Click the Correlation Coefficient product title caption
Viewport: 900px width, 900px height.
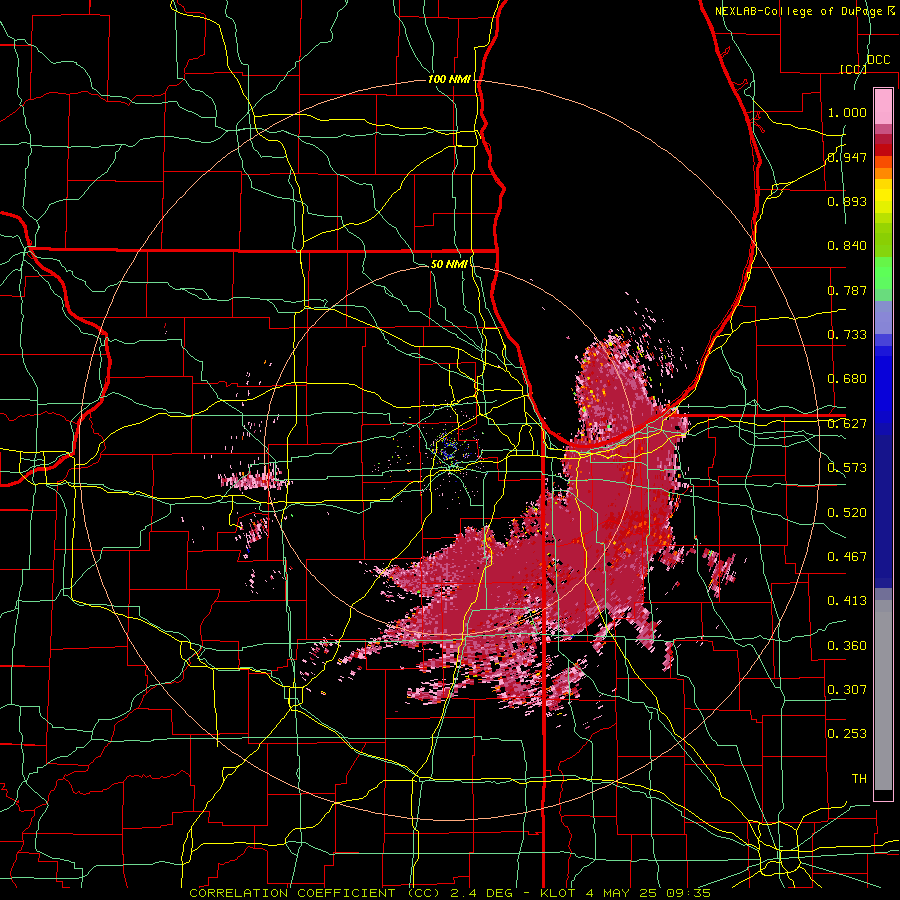pyautogui.click(x=450, y=893)
